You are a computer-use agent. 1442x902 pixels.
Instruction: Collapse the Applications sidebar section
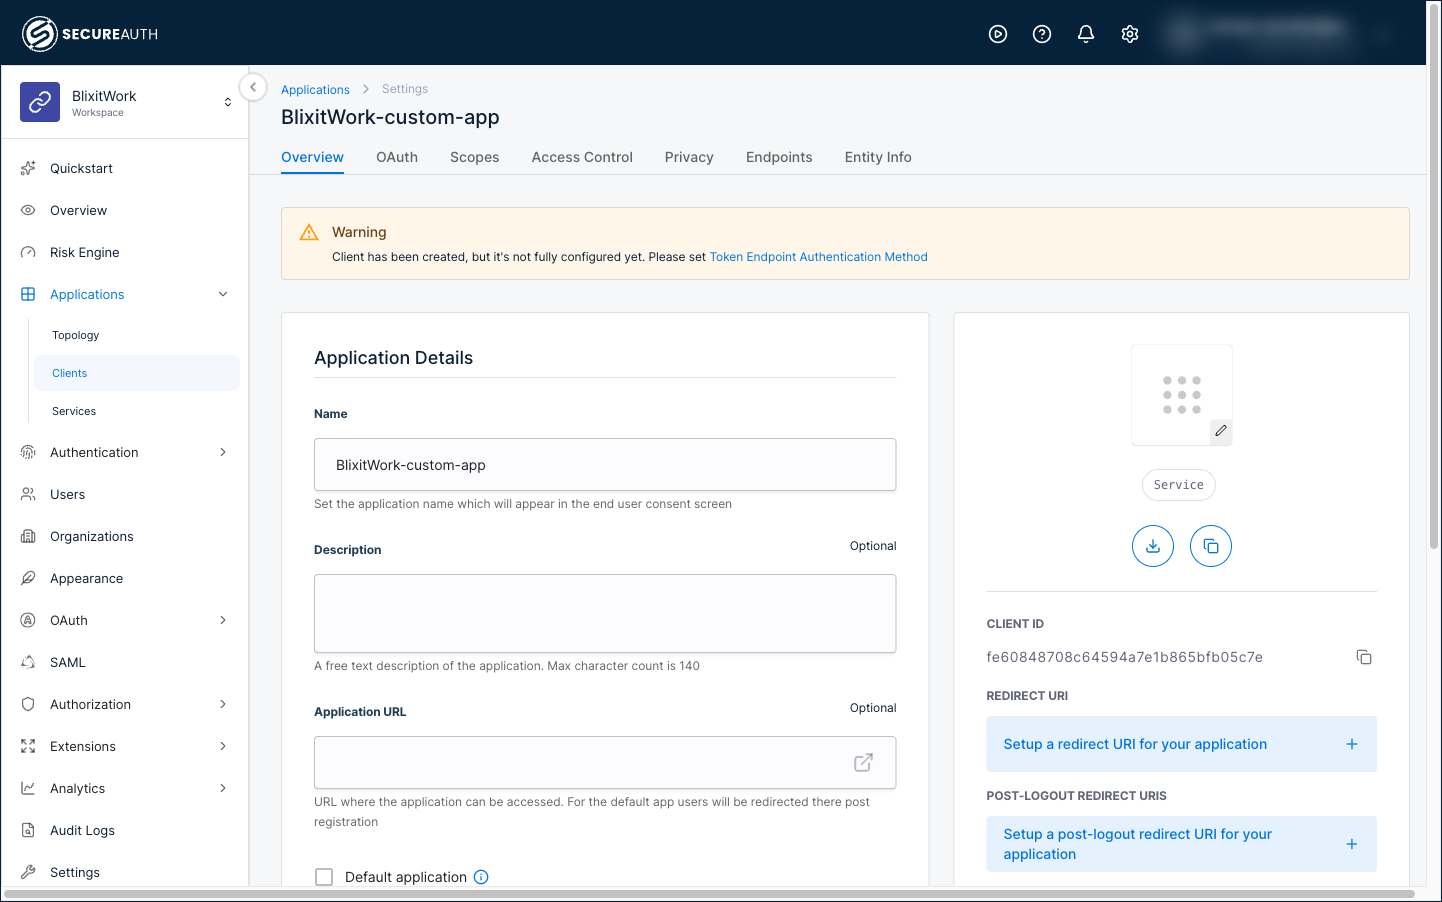point(223,294)
